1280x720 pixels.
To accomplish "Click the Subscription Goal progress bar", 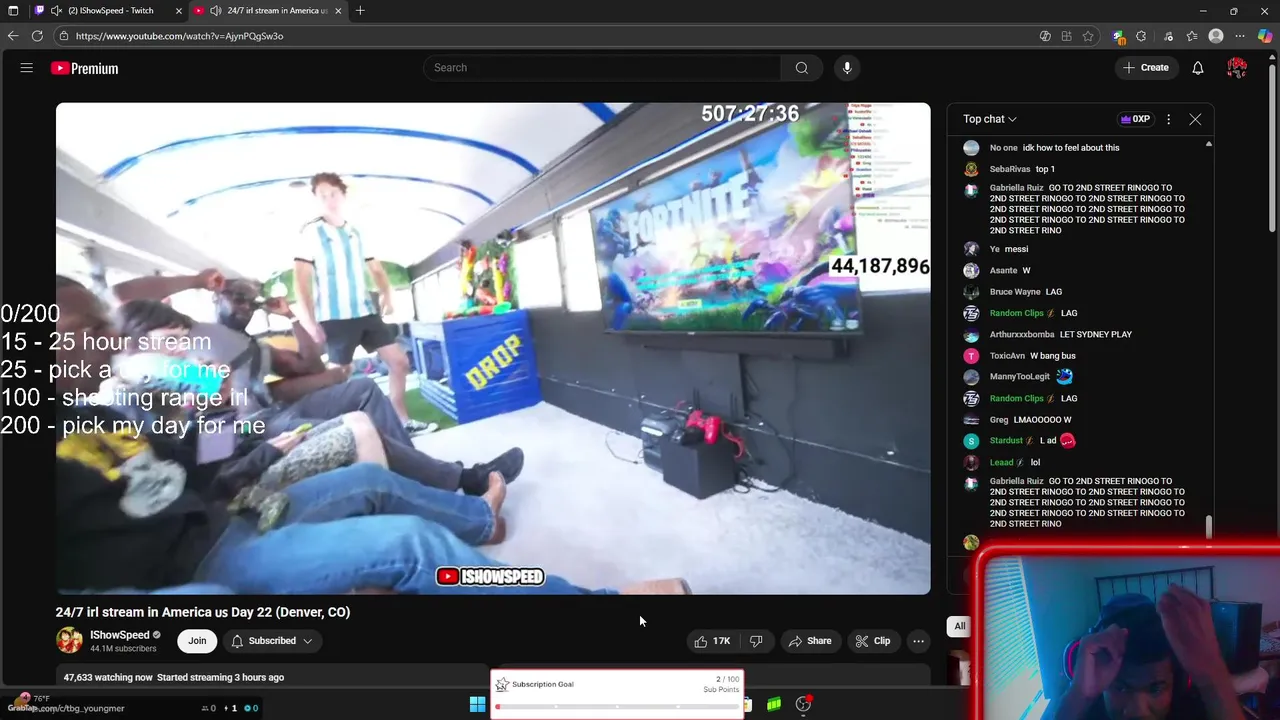I will pyautogui.click(x=617, y=707).
